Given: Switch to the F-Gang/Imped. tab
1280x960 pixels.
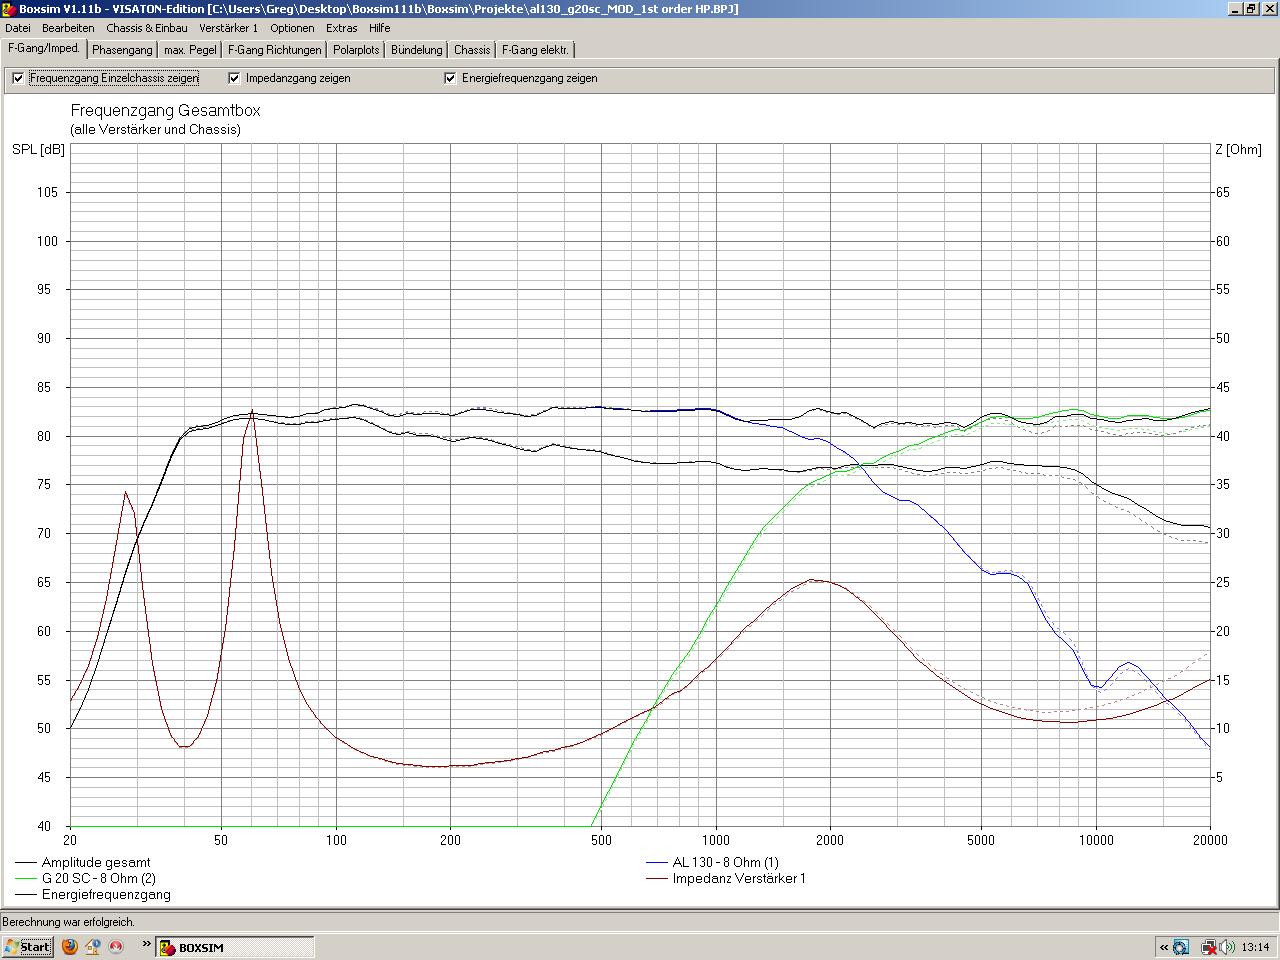Looking at the screenshot, I should (x=44, y=48).
